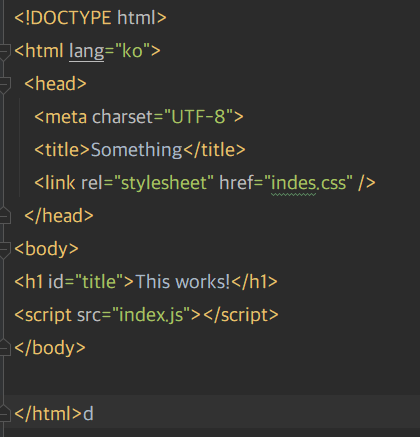The width and height of the screenshot is (420, 437).
Task: Click the Something title text
Action: [136, 150]
